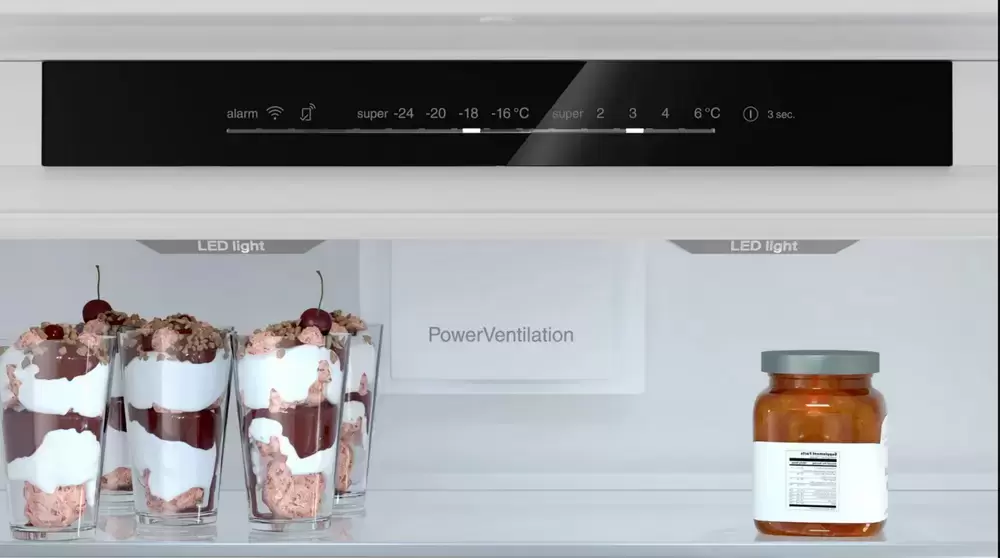Click the PowerVentilation panel
This screenshot has width=1000, height=558.
[x=501, y=335]
